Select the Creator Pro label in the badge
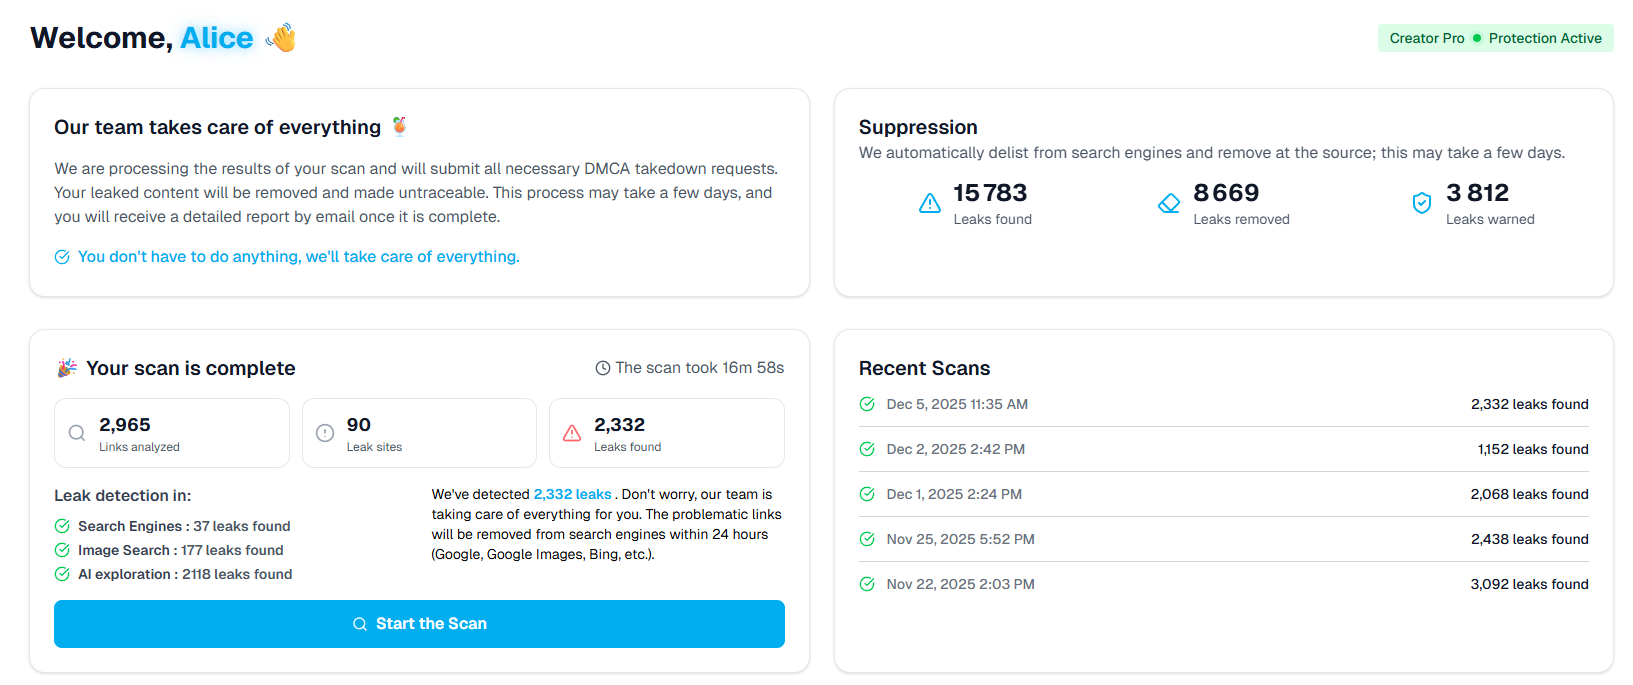Screen dimensions: 1633x685 pos(1427,38)
